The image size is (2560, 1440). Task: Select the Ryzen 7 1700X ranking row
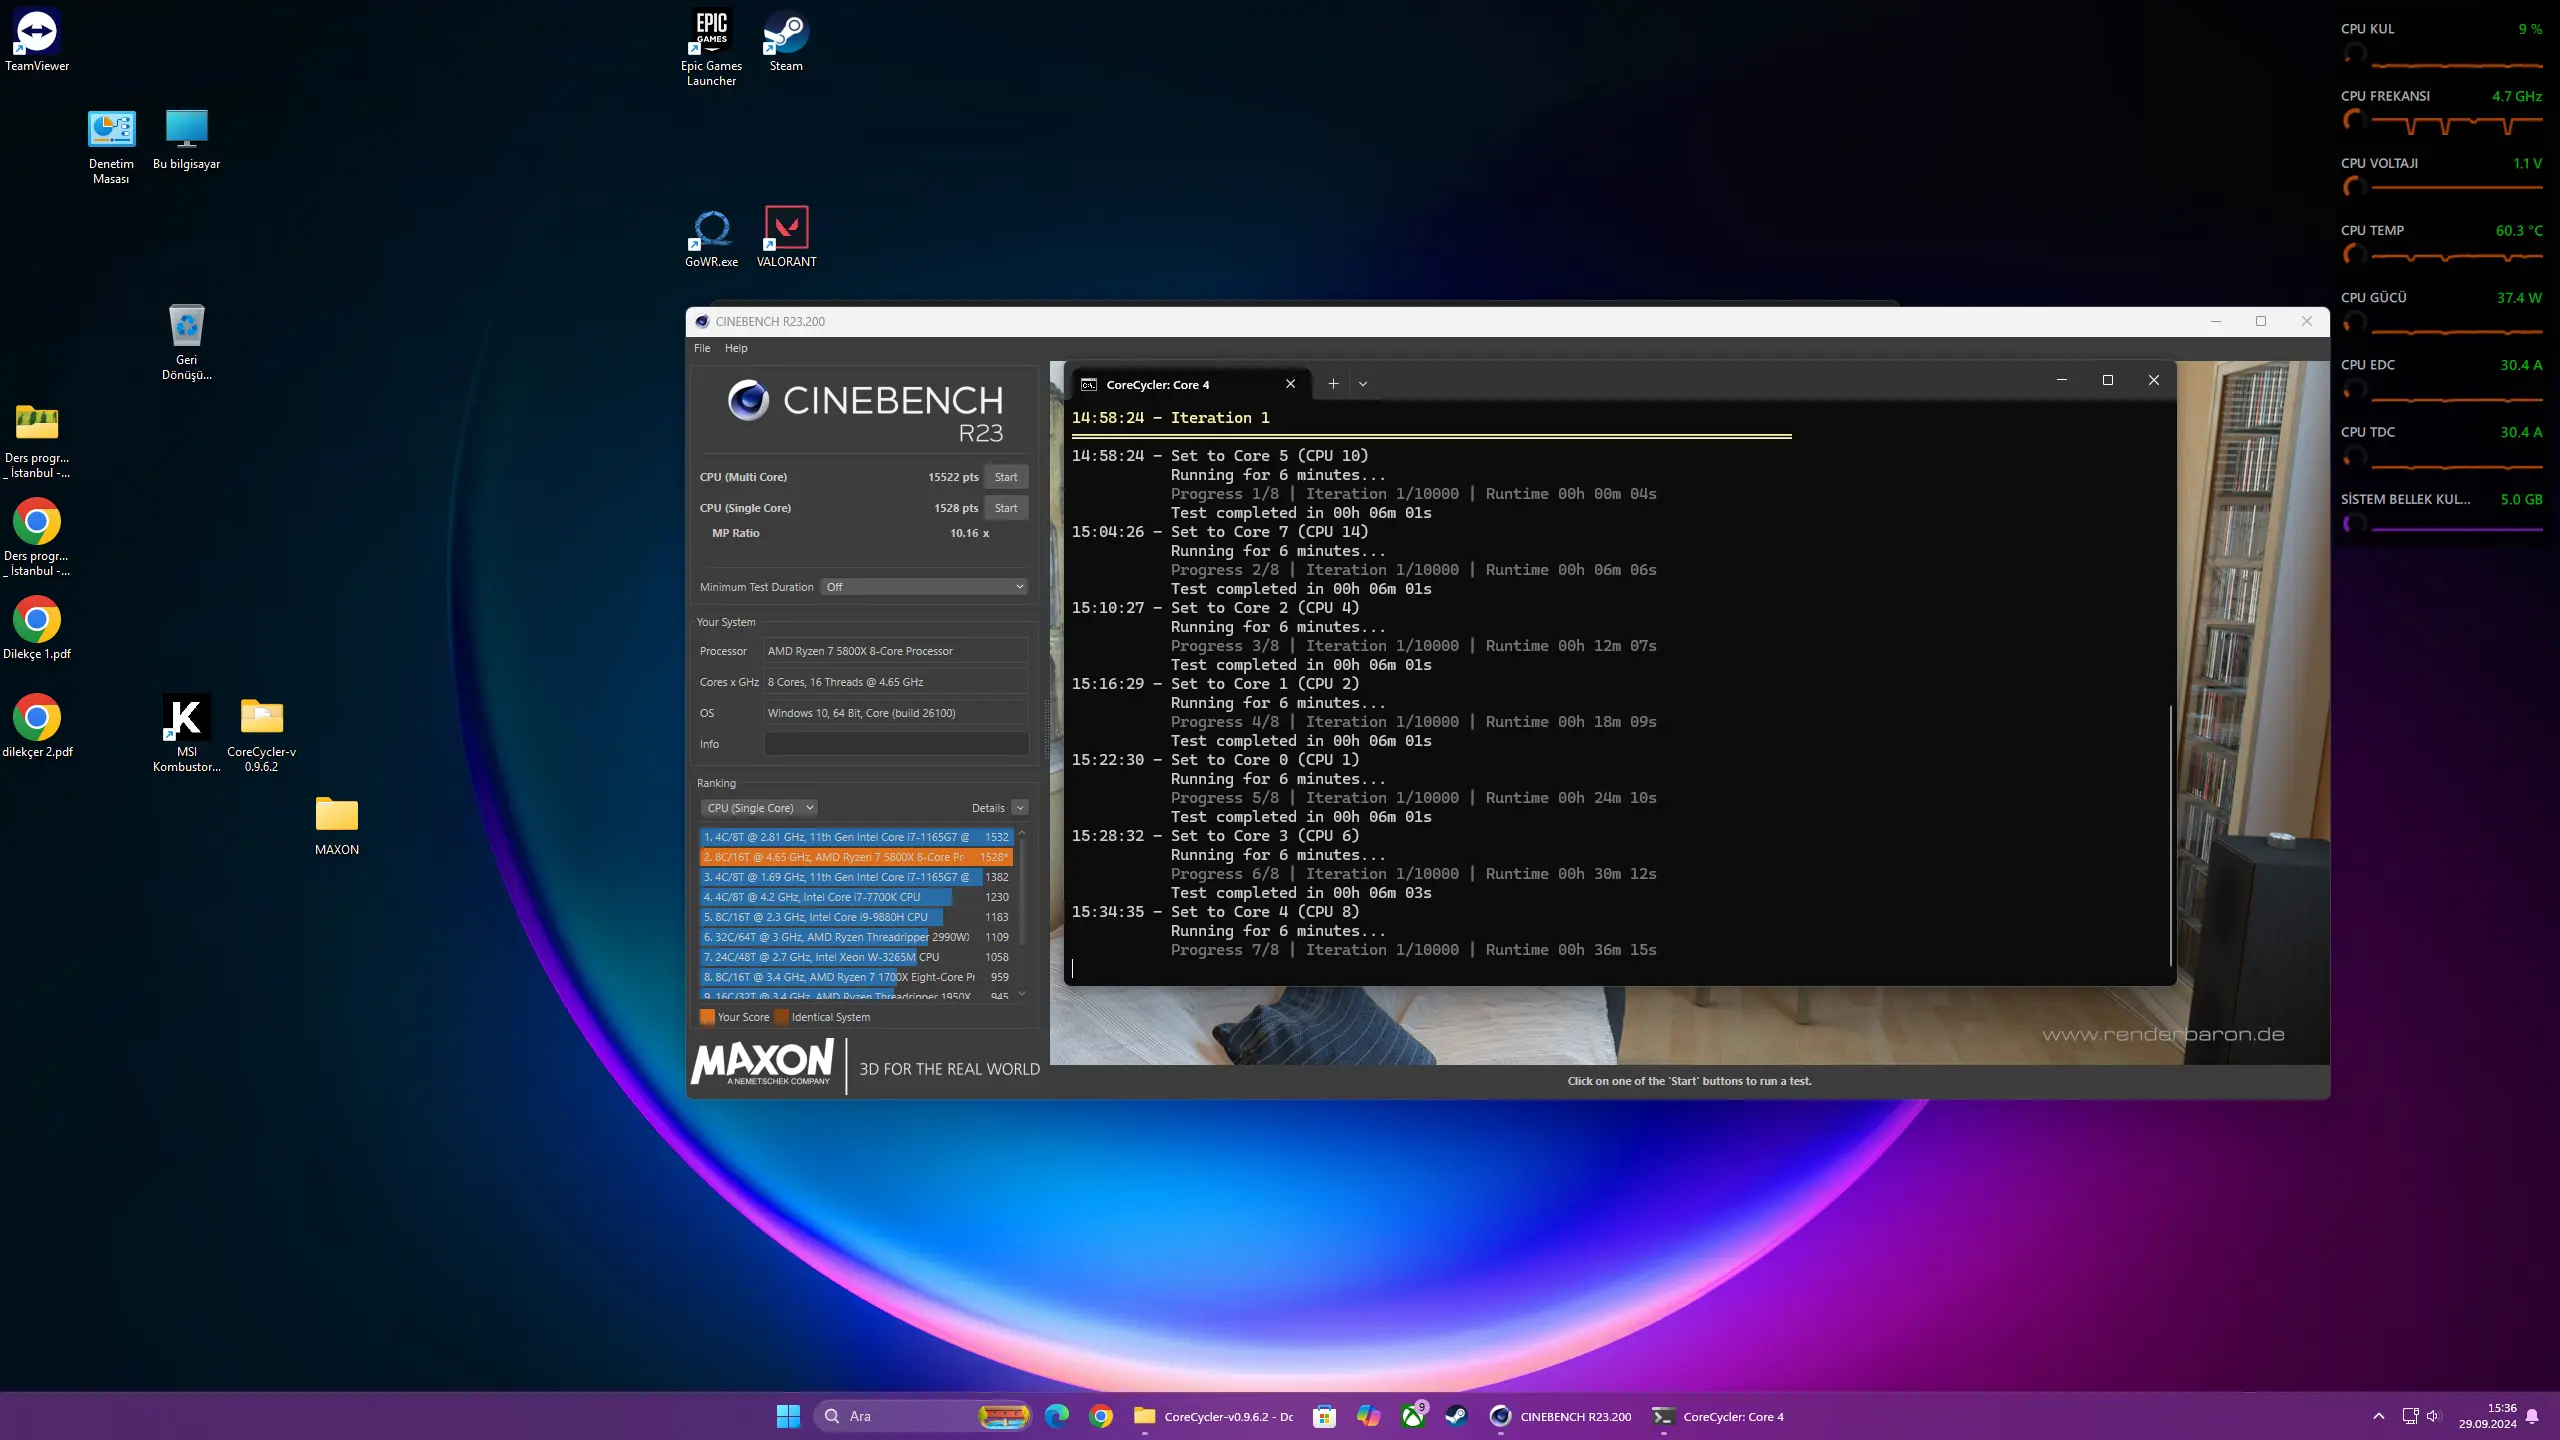pyautogui.click(x=856, y=977)
